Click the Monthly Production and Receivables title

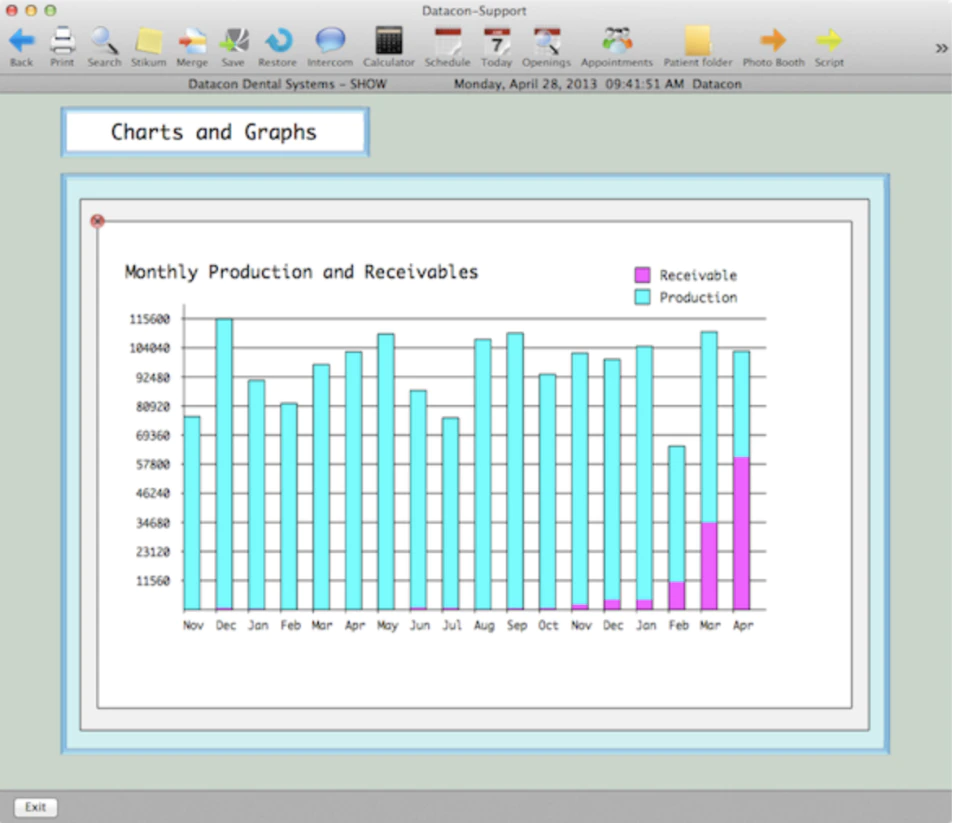pos(301,272)
